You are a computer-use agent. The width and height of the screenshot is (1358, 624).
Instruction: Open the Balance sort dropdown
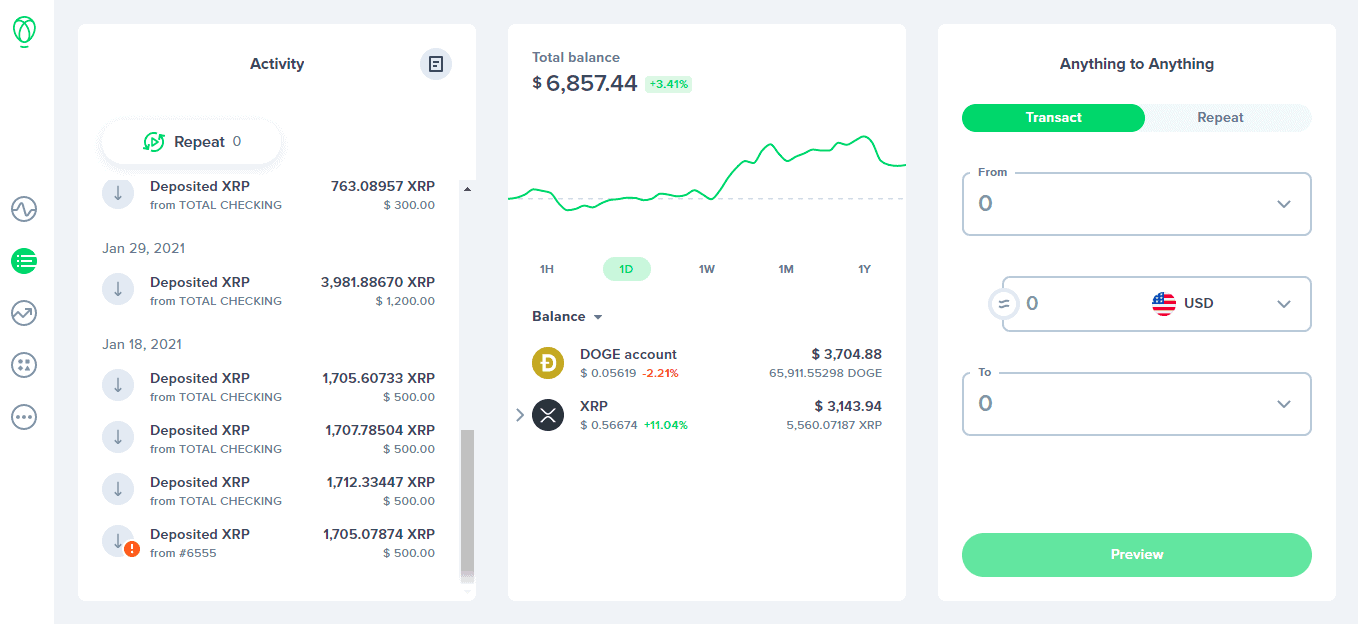click(567, 316)
